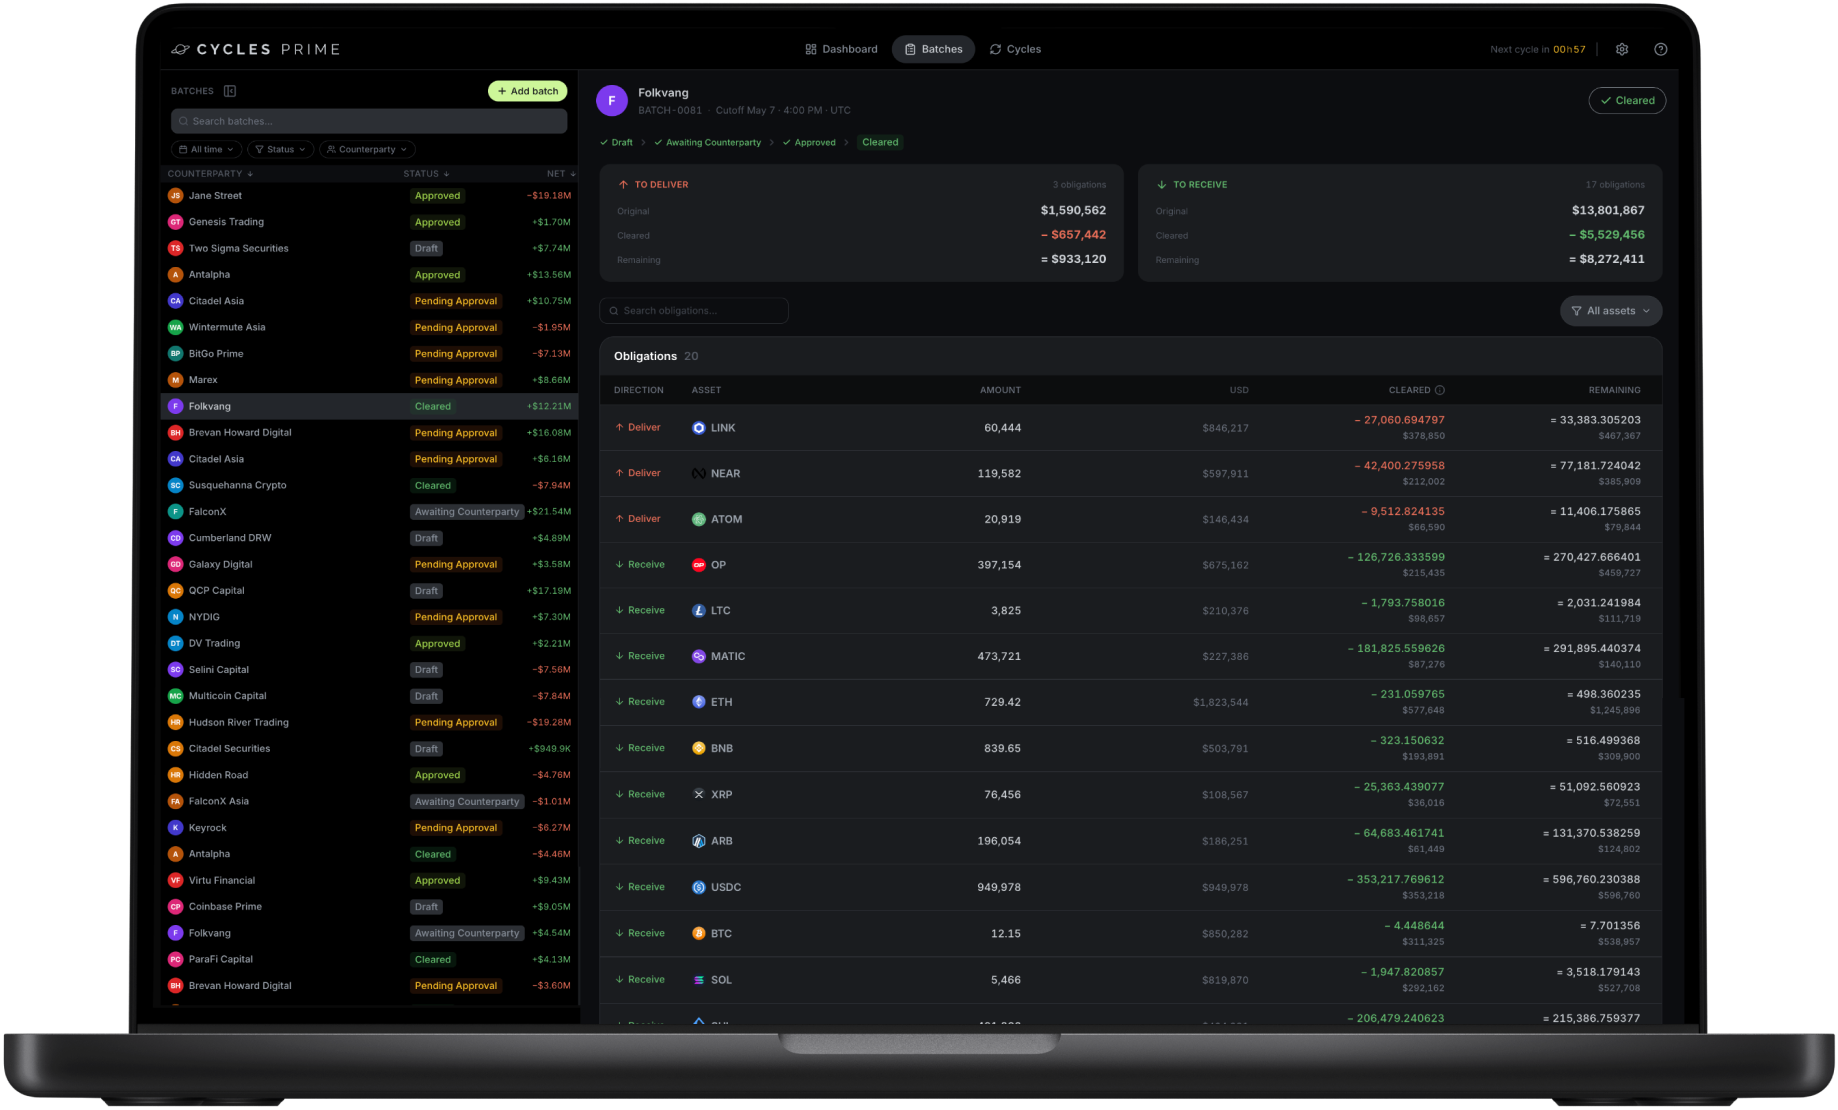Image resolution: width=1838 pixels, height=1110 pixels.
Task: Click the Cleared status button in header
Action: (x=1627, y=100)
